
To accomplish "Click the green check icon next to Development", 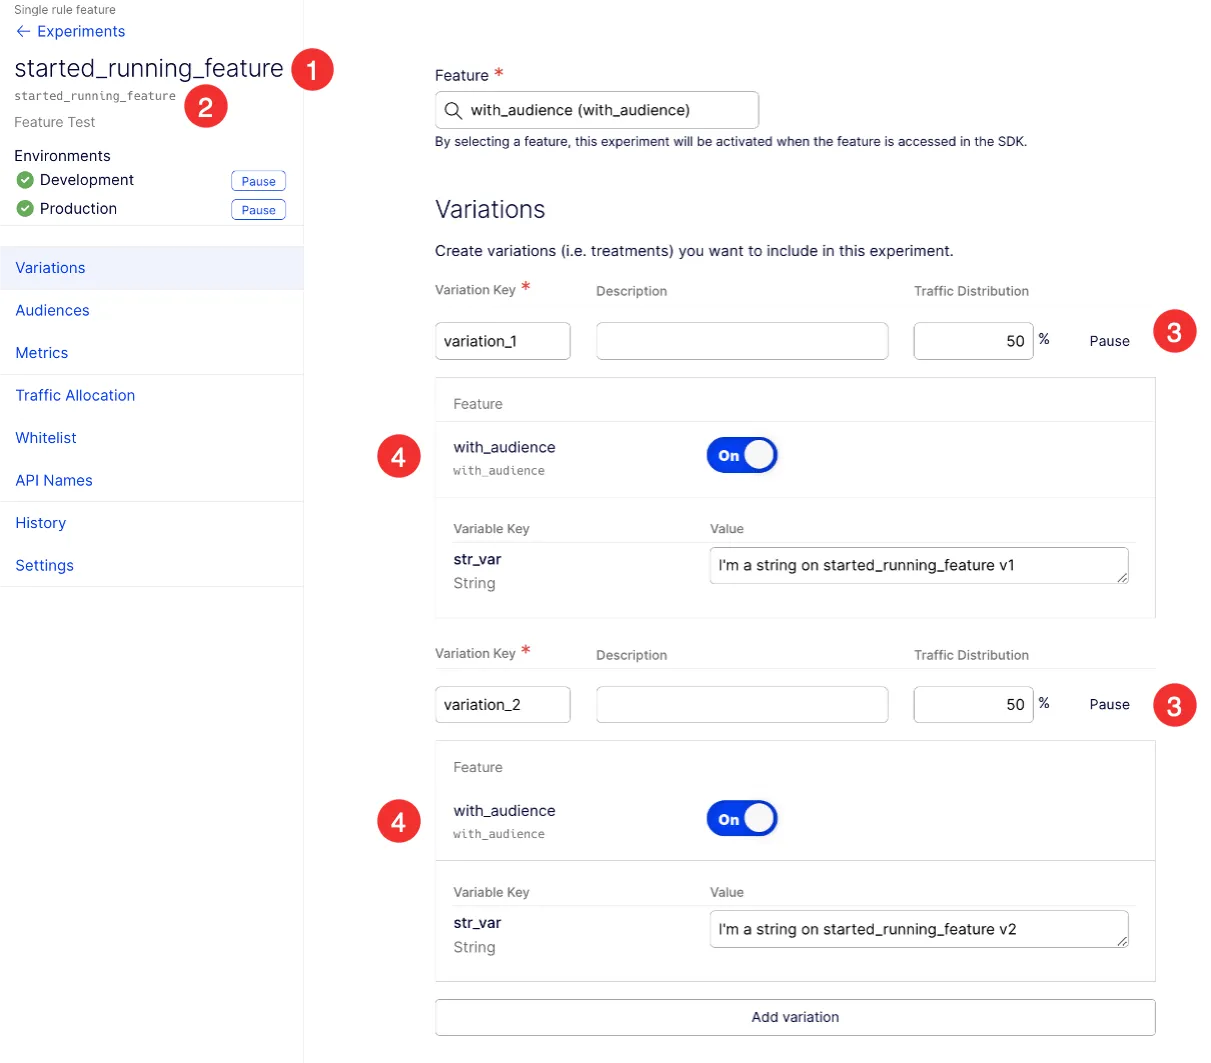I will [25, 180].
